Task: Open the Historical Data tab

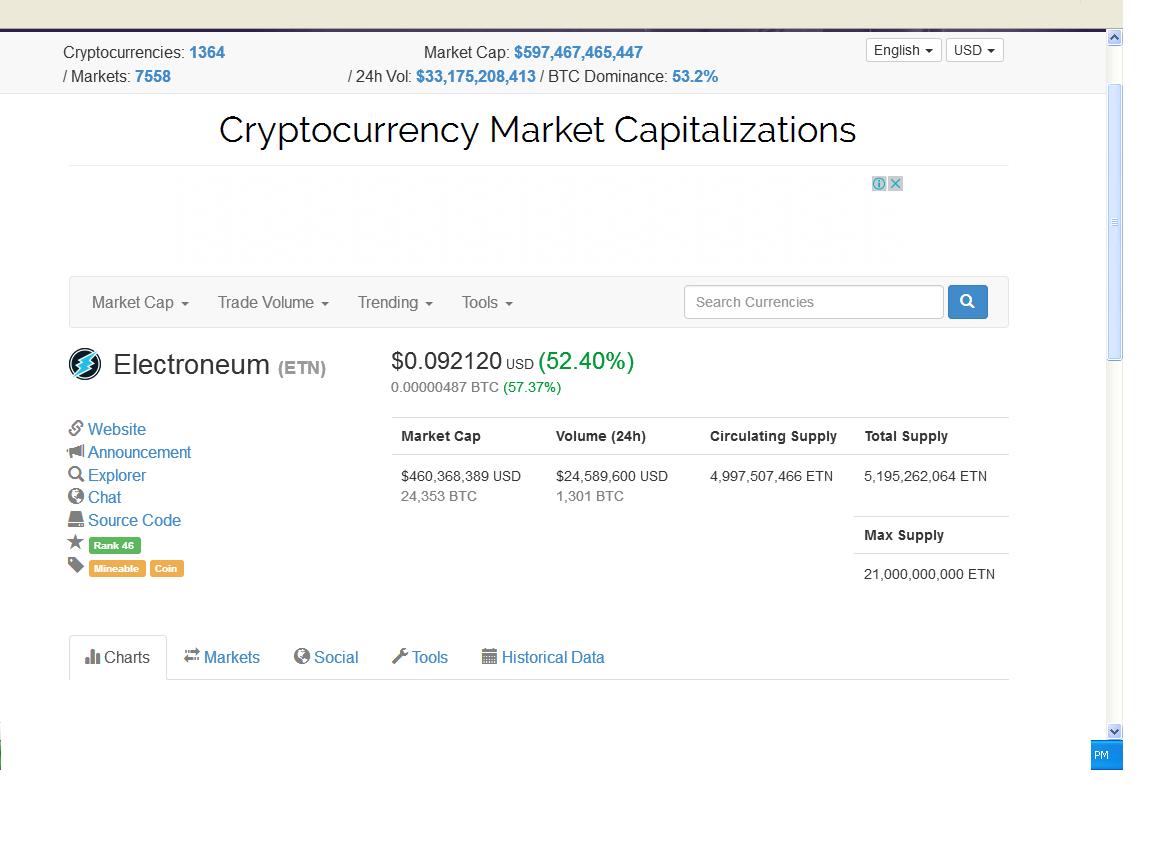Action: (x=543, y=658)
